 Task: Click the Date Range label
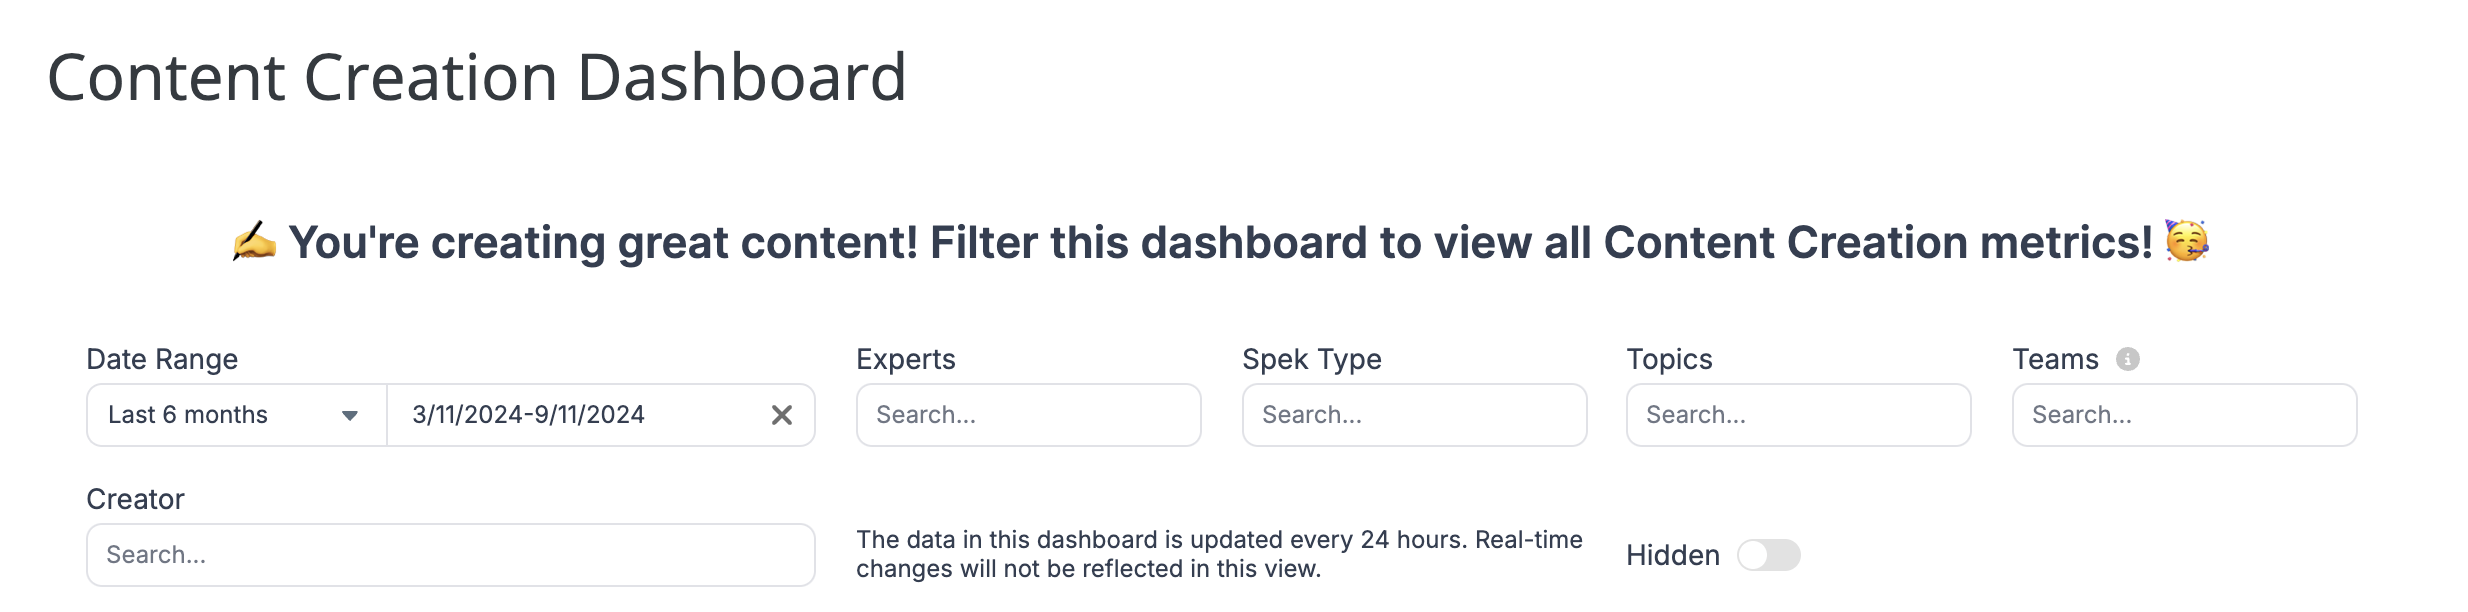tap(162, 359)
